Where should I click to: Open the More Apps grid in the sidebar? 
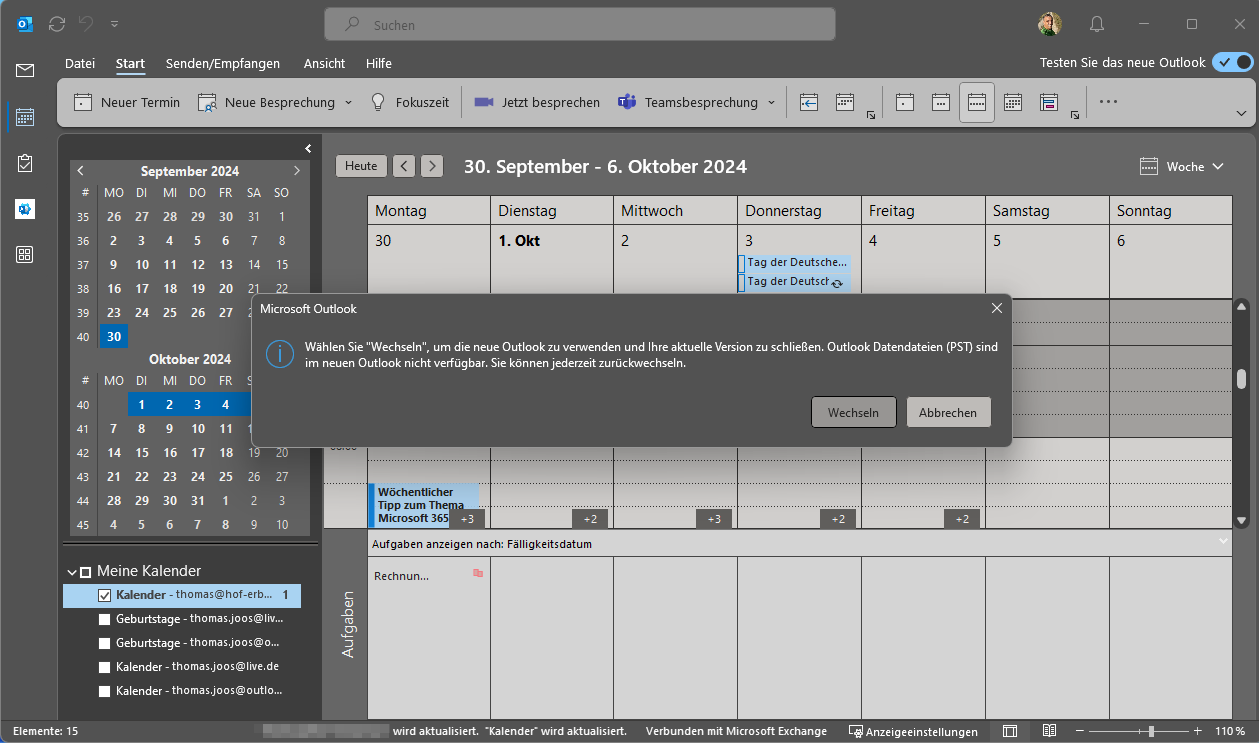click(x=25, y=255)
